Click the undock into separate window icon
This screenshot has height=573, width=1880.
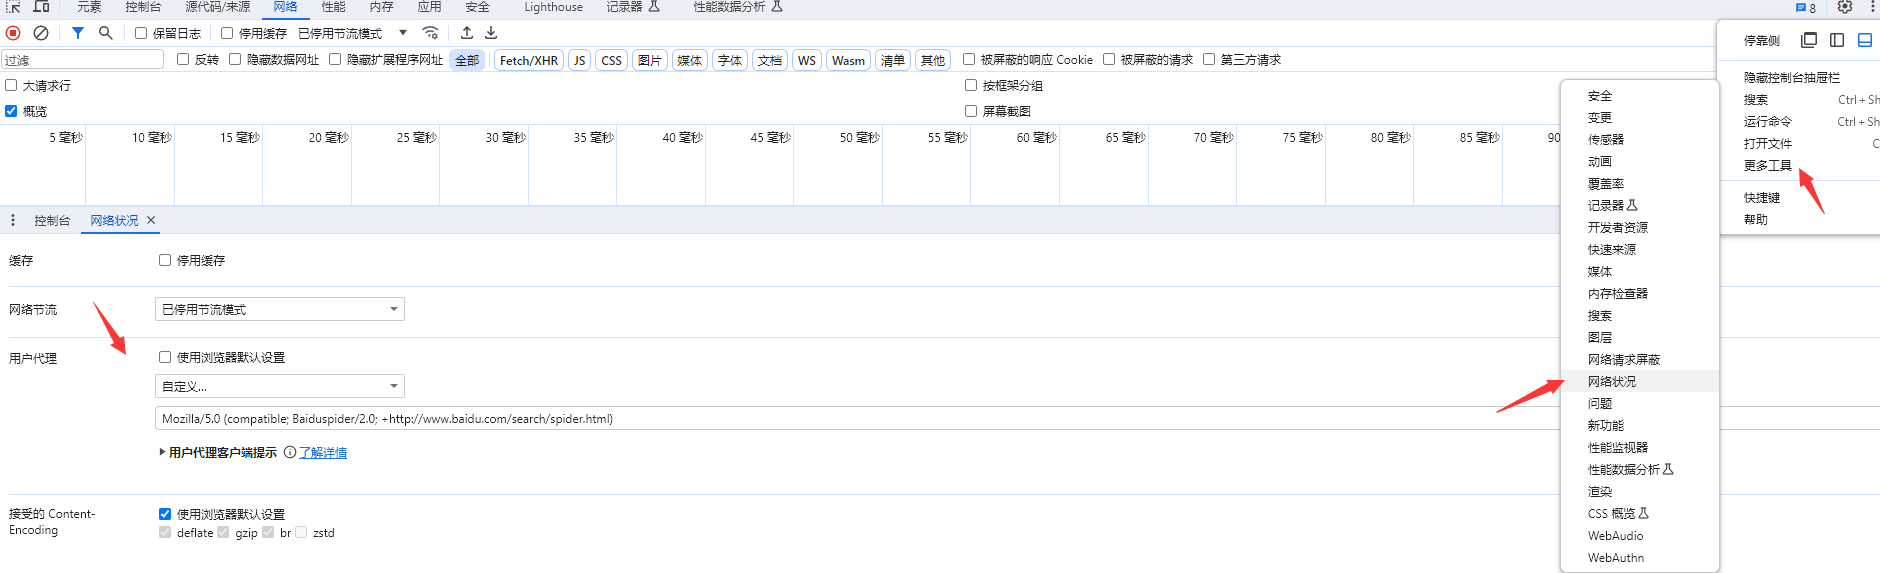[1809, 40]
